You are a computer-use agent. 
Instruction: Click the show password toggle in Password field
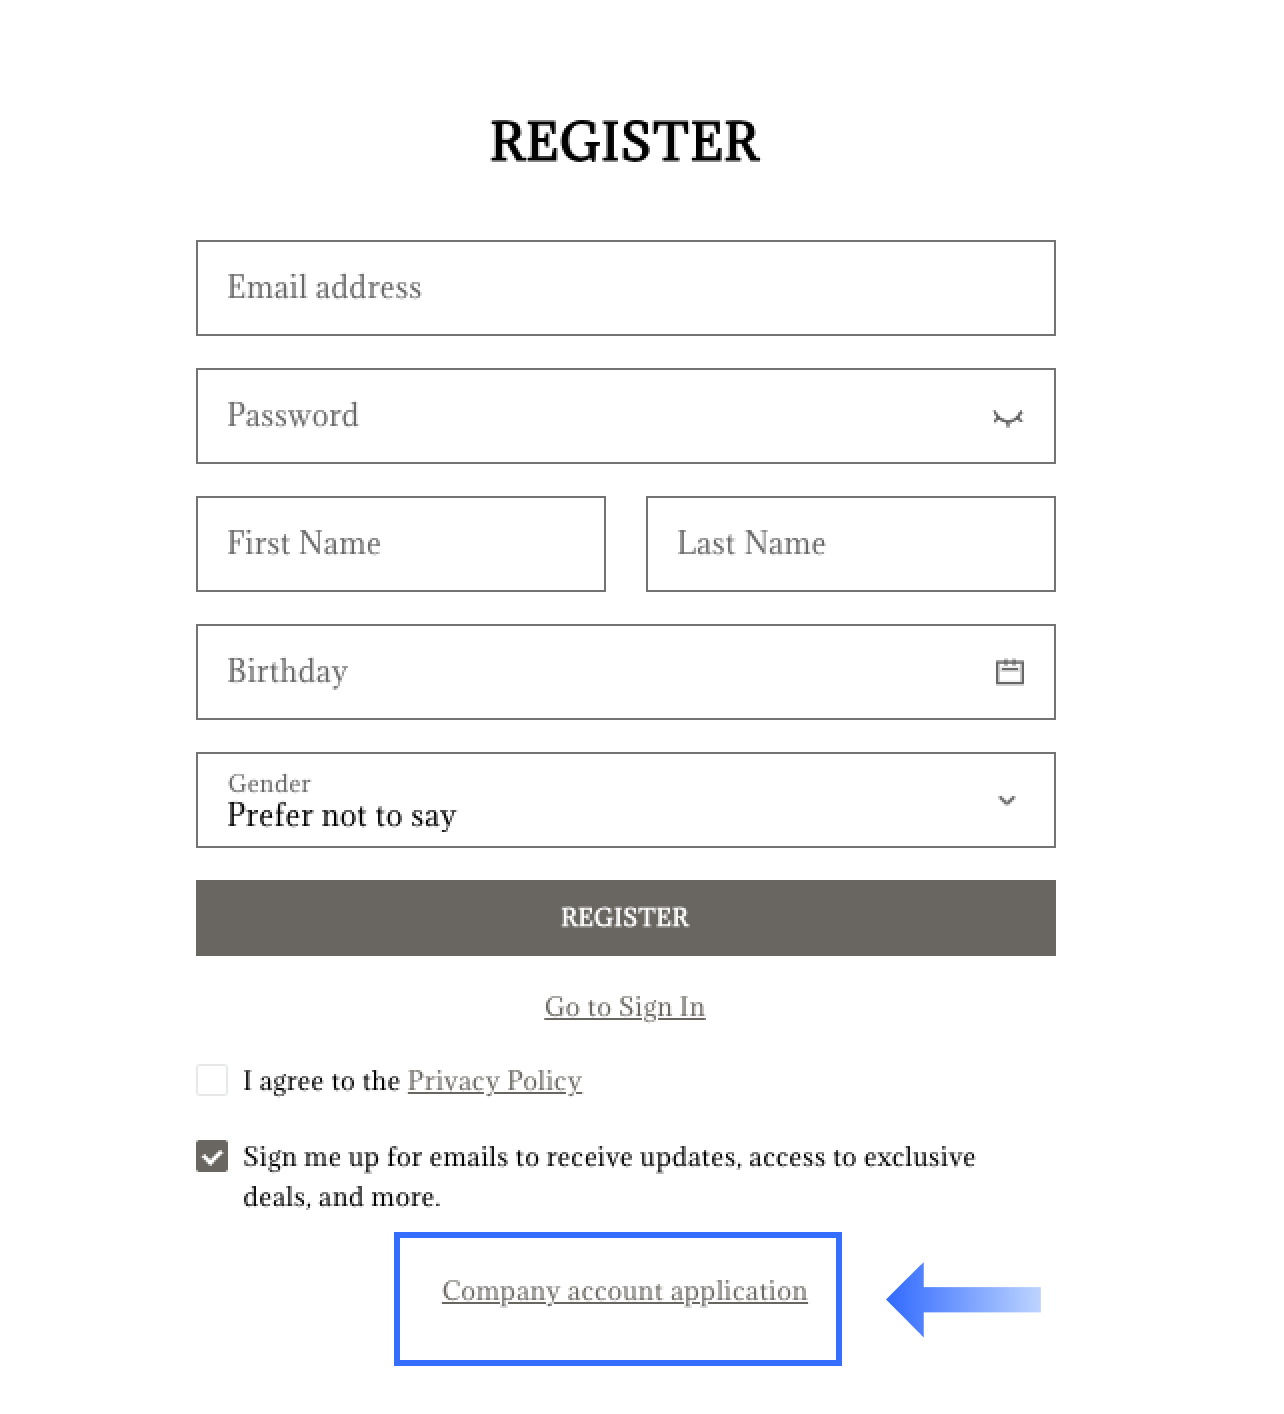coord(1009,416)
